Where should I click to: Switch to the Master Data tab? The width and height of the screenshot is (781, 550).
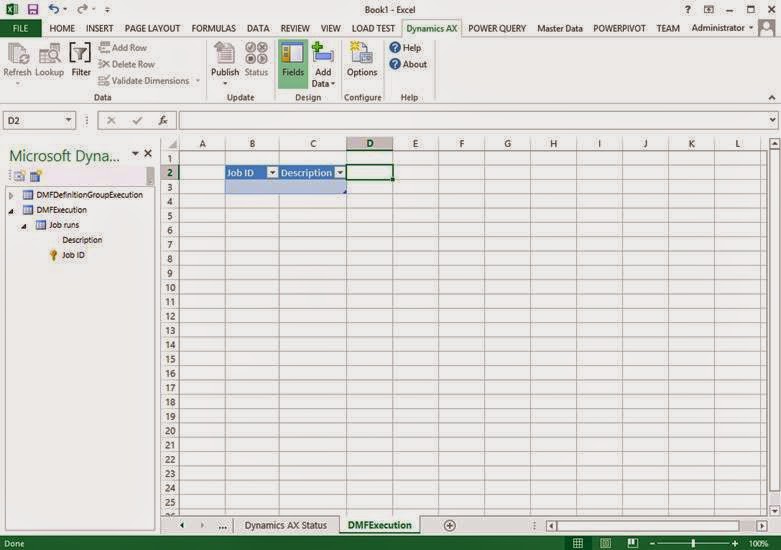coord(559,28)
